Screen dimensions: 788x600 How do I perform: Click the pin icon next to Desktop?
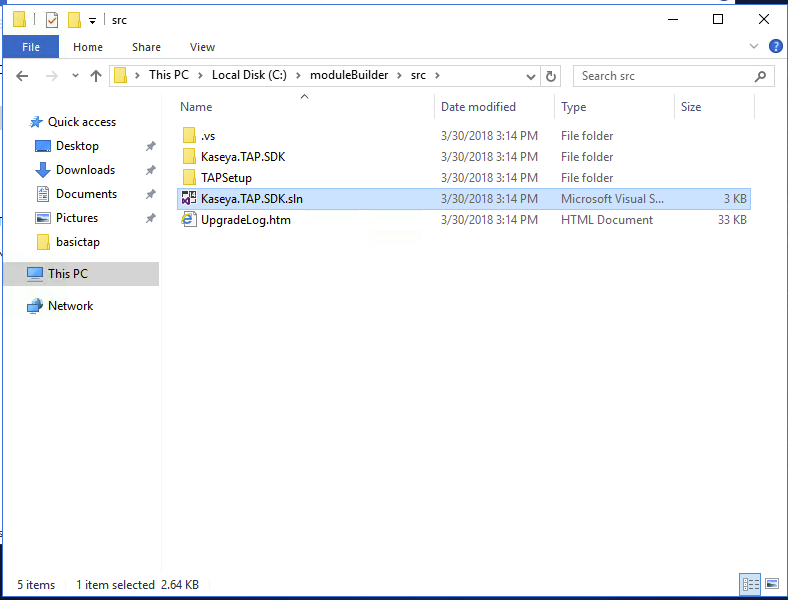150,146
